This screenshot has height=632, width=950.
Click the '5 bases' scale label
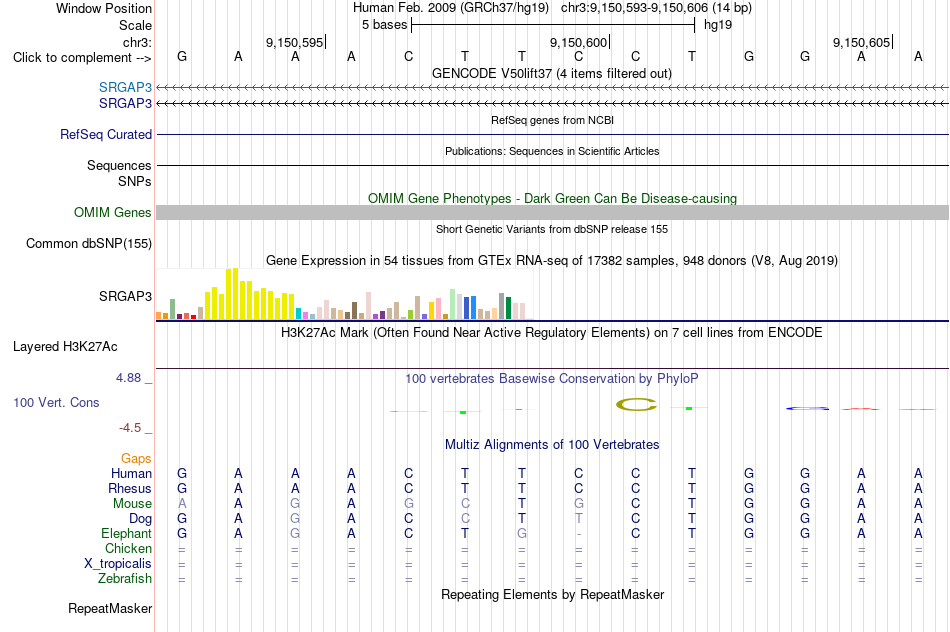[x=385, y=25]
